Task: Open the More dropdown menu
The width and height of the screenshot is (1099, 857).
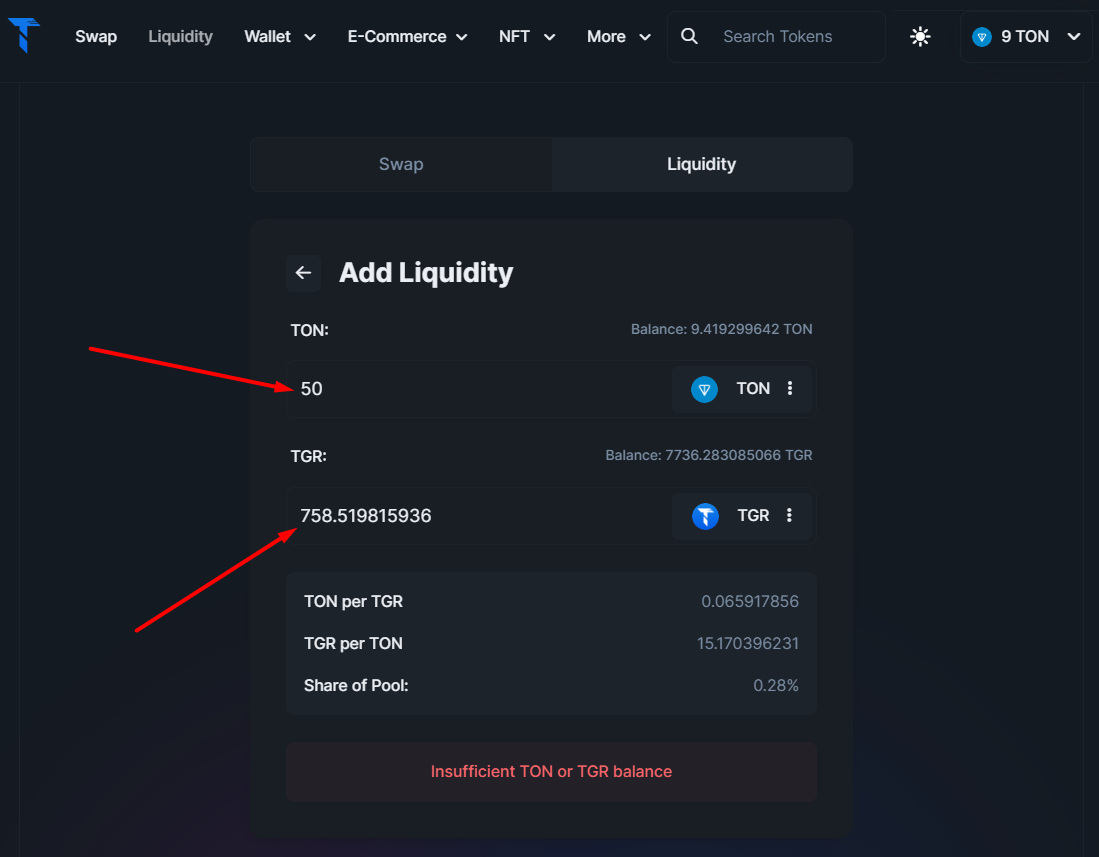Action: pyautogui.click(x=619, y=37)
